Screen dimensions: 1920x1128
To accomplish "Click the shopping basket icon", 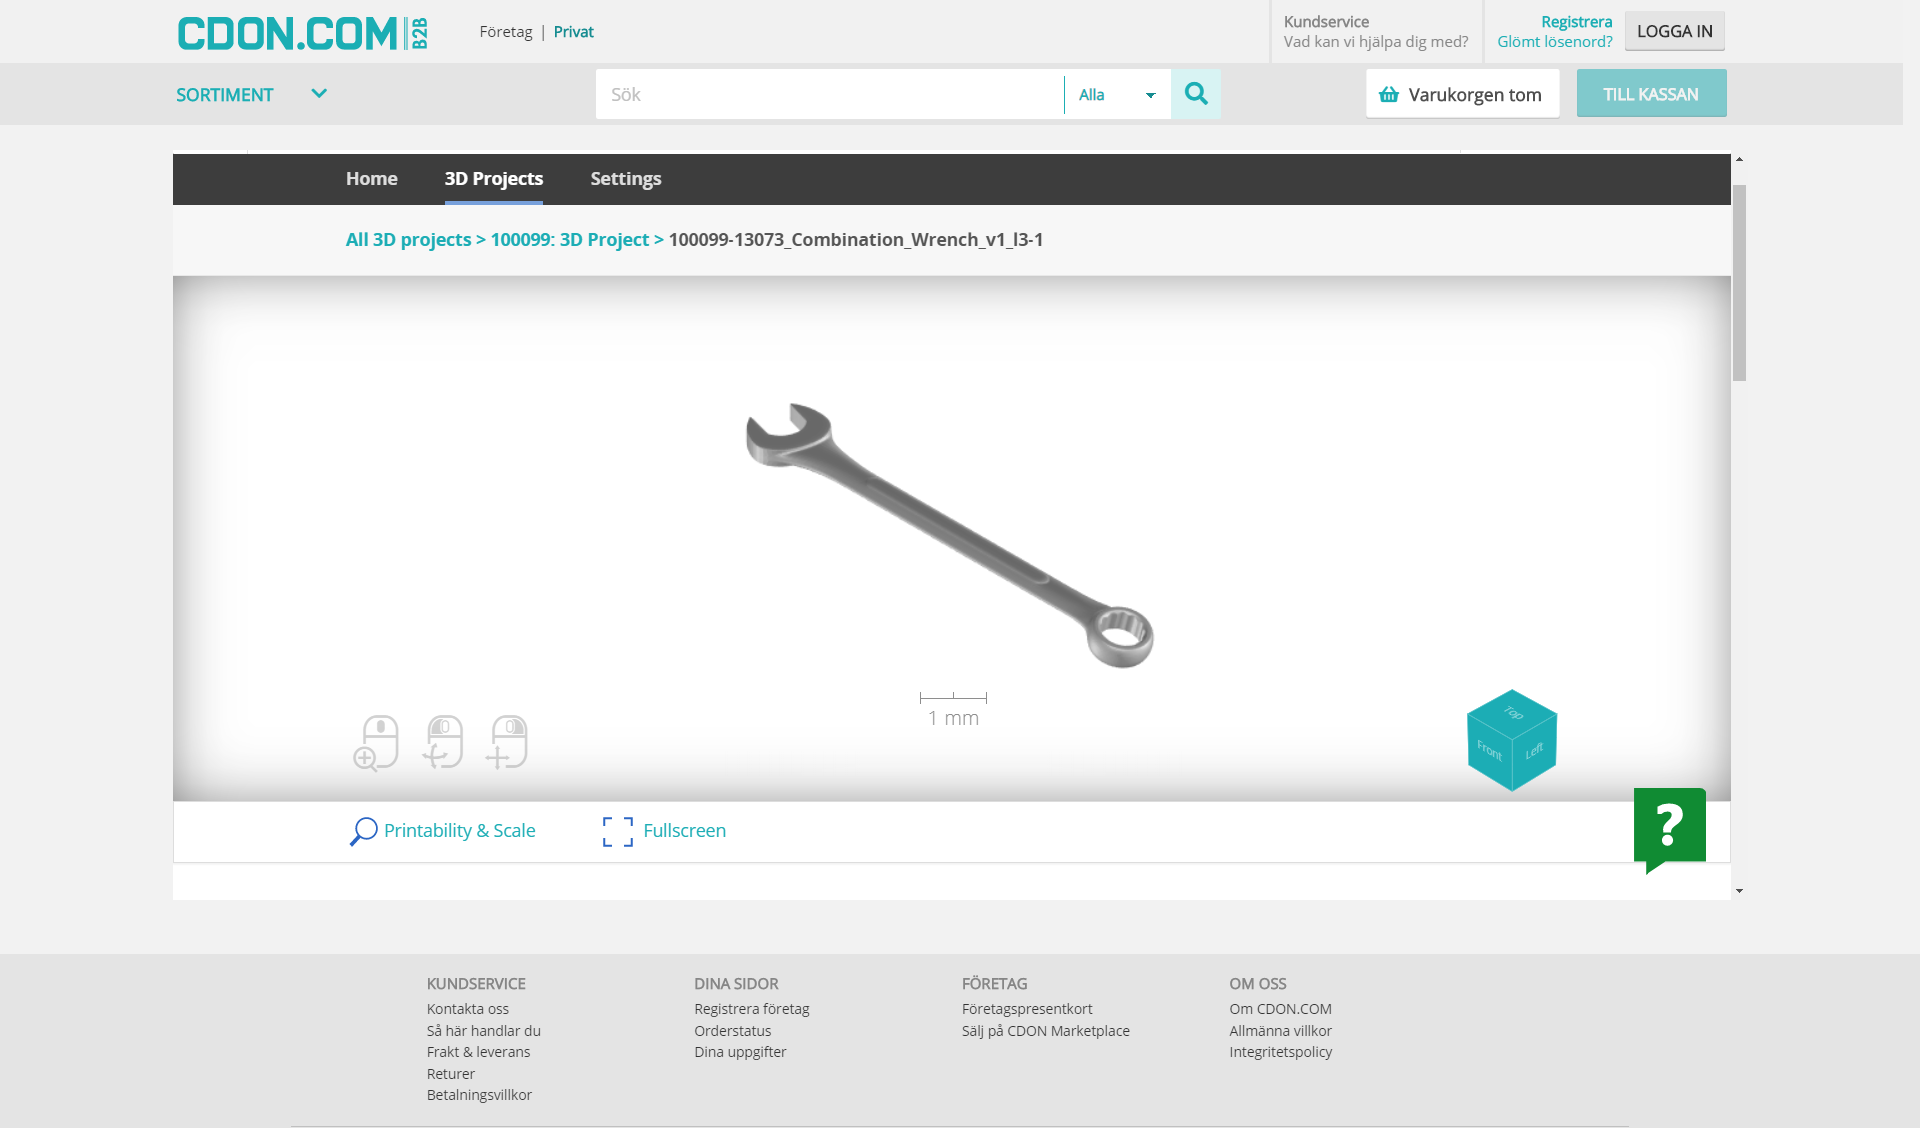I will [1388, 95].
